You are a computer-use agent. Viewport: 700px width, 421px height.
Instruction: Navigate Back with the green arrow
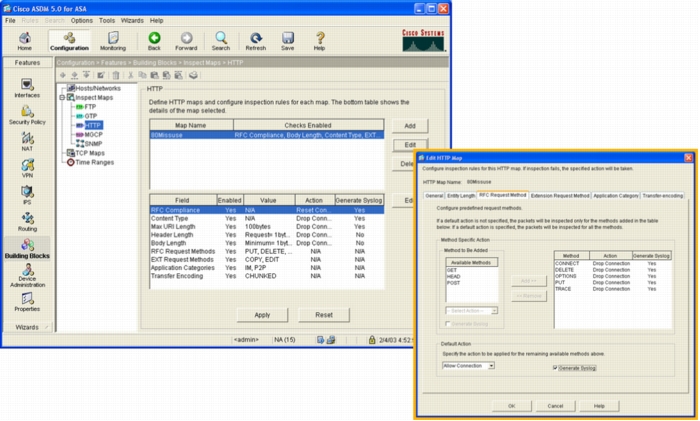(154, 41)
